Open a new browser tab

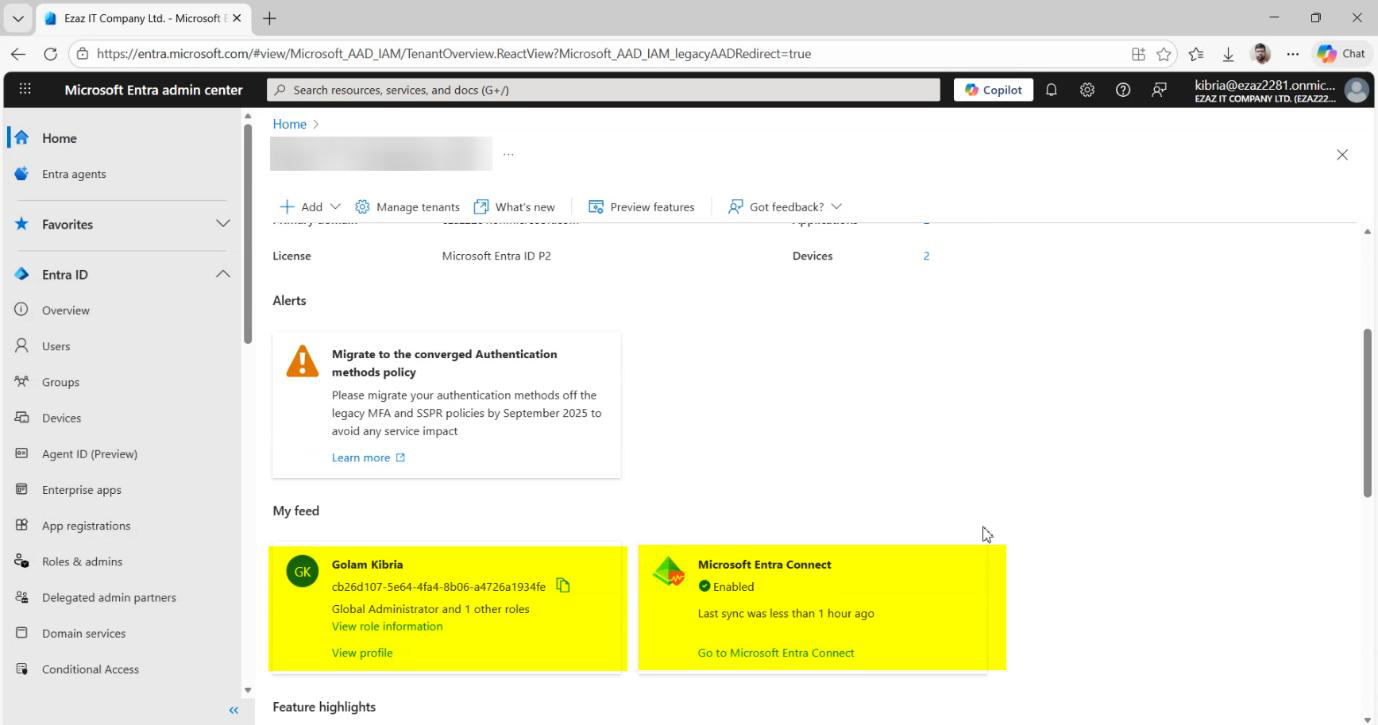pos(269,19)
